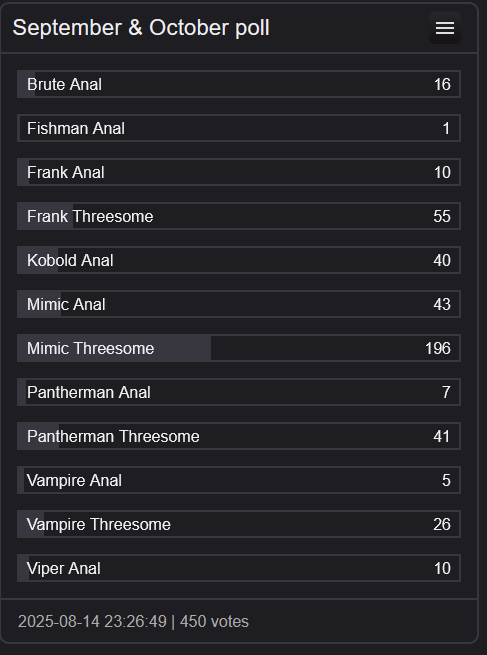Choose the Mimic Anal poll entry
Image resolution: width=487 pixels, height=655 pixels.
point(239,304)
